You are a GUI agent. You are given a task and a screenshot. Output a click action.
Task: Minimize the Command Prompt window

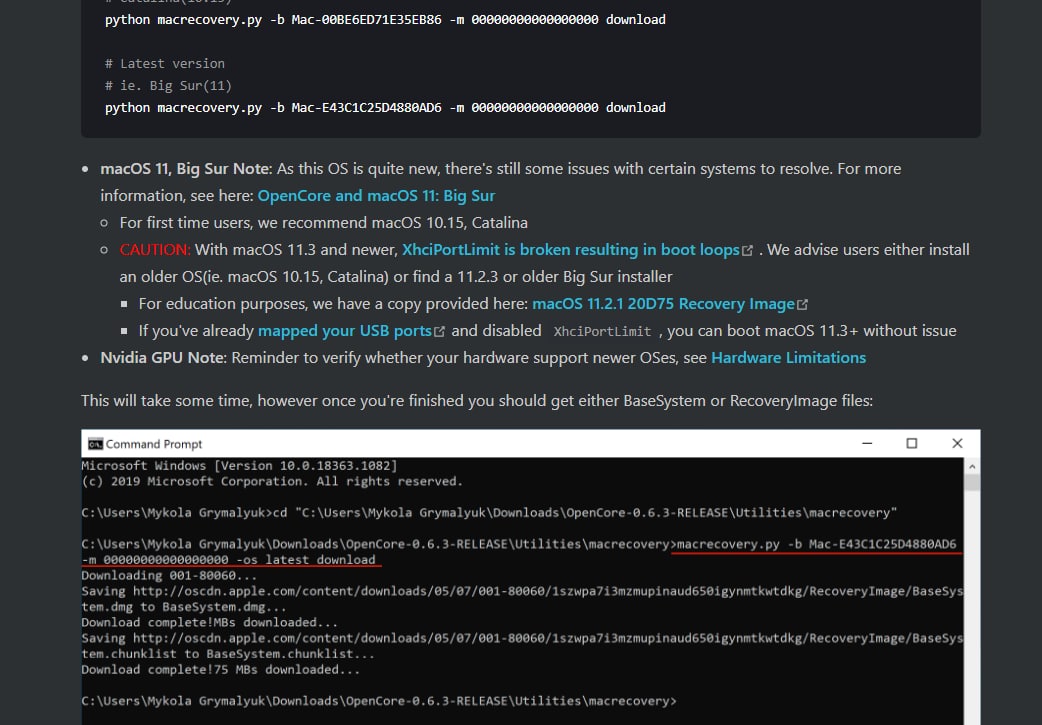pyautogui.click(x=867, y=443)
